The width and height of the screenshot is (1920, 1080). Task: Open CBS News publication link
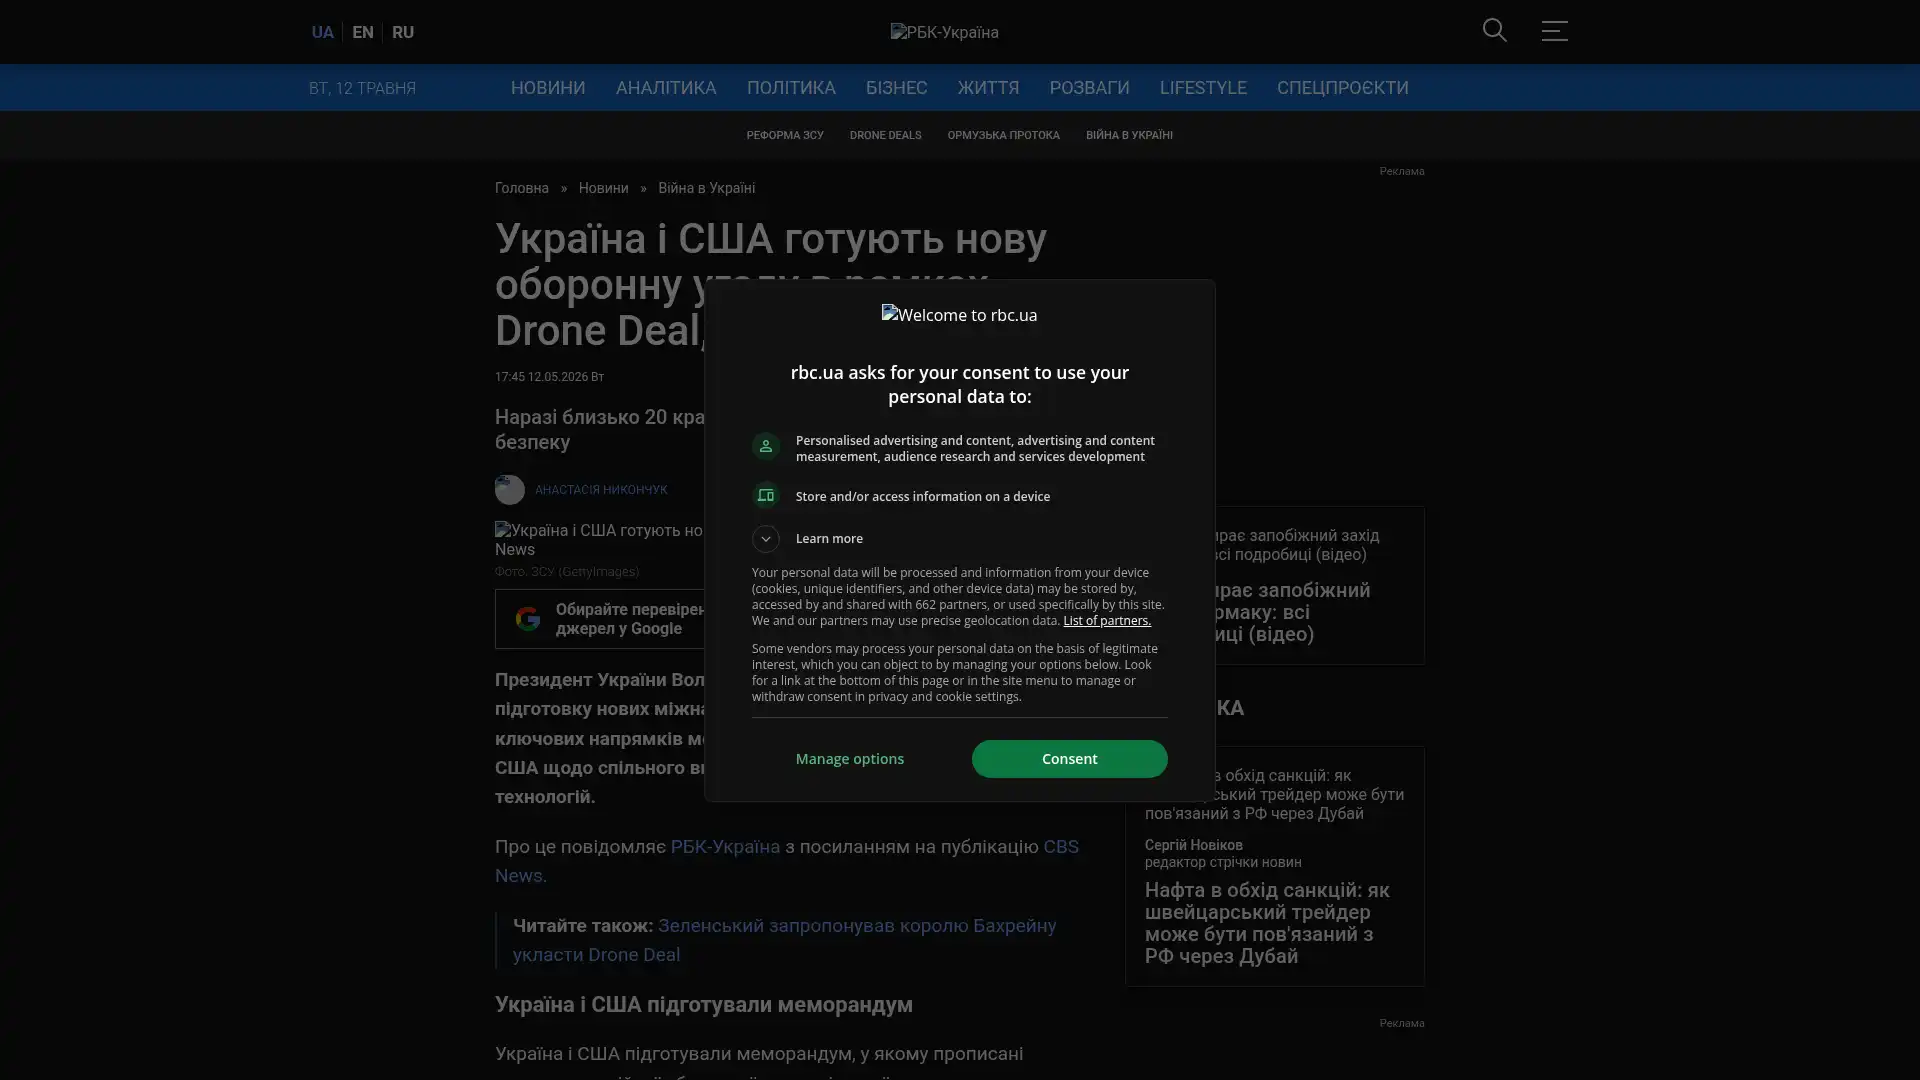pyautogui.click(x=787, y=861)
